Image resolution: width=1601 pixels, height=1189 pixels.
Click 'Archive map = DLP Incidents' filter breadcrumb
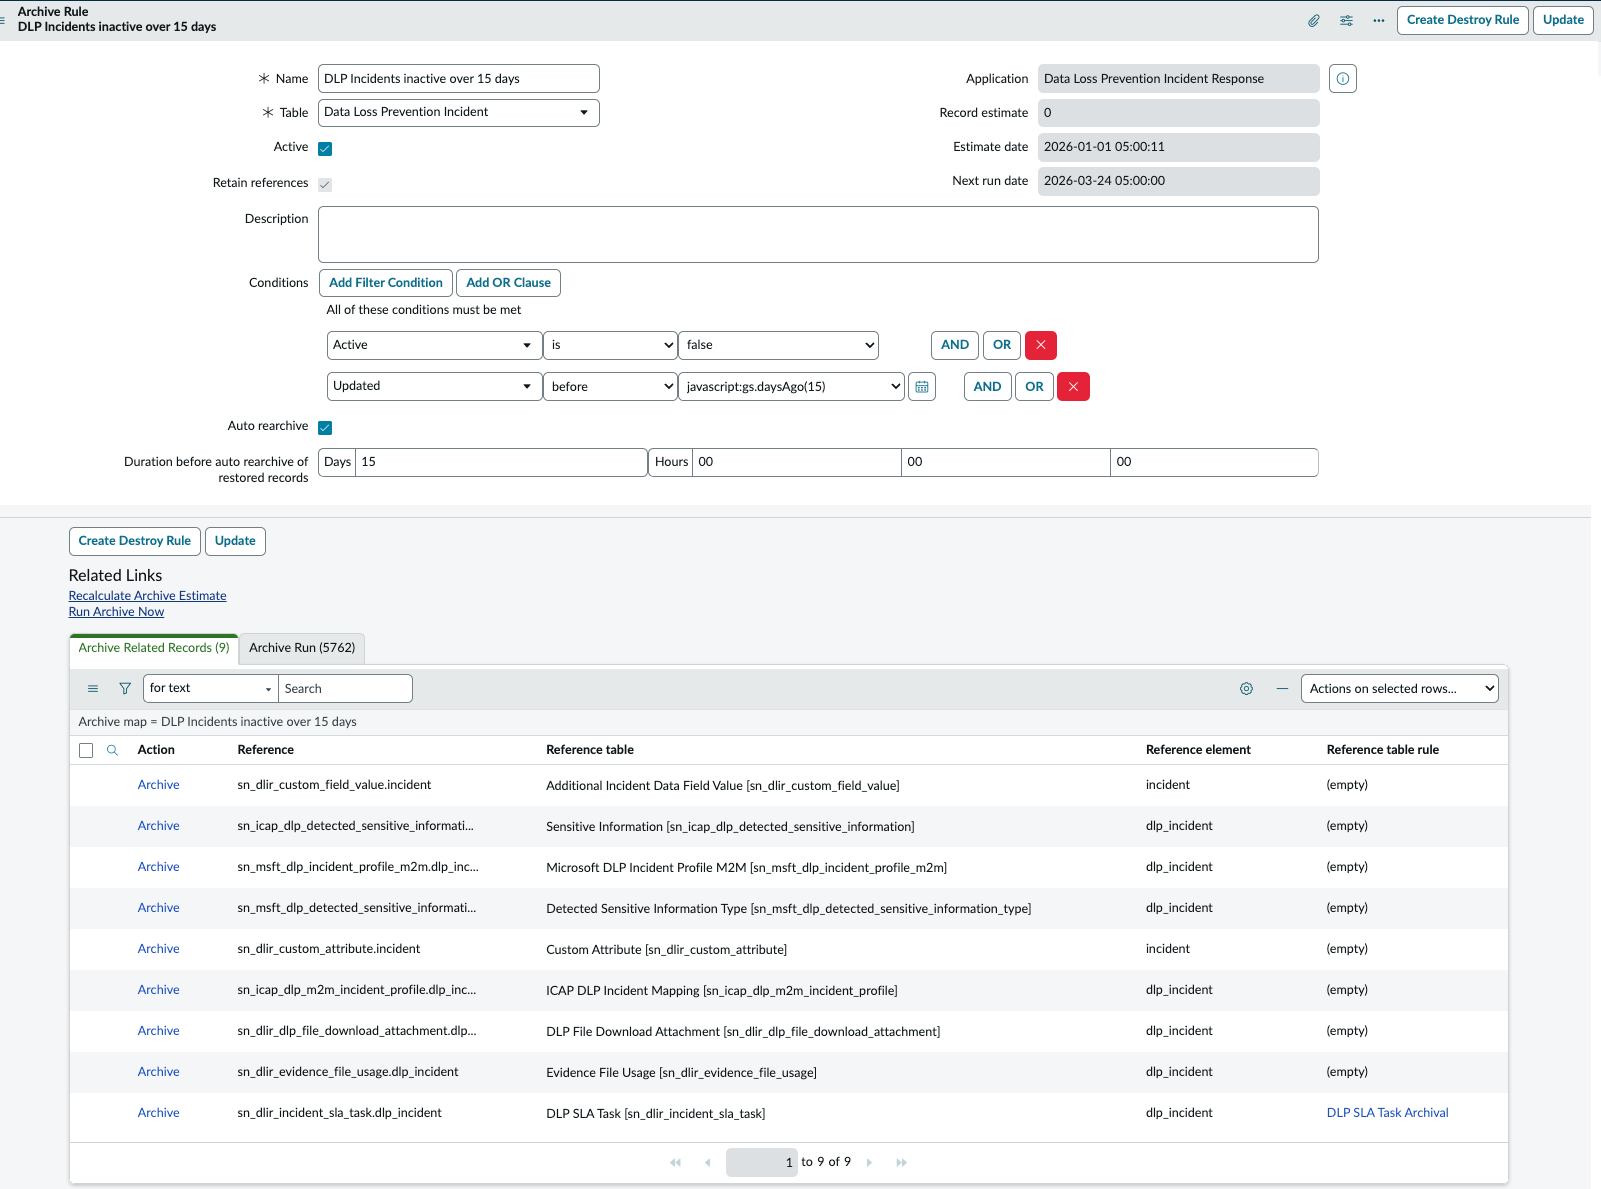tap(217, 722)
